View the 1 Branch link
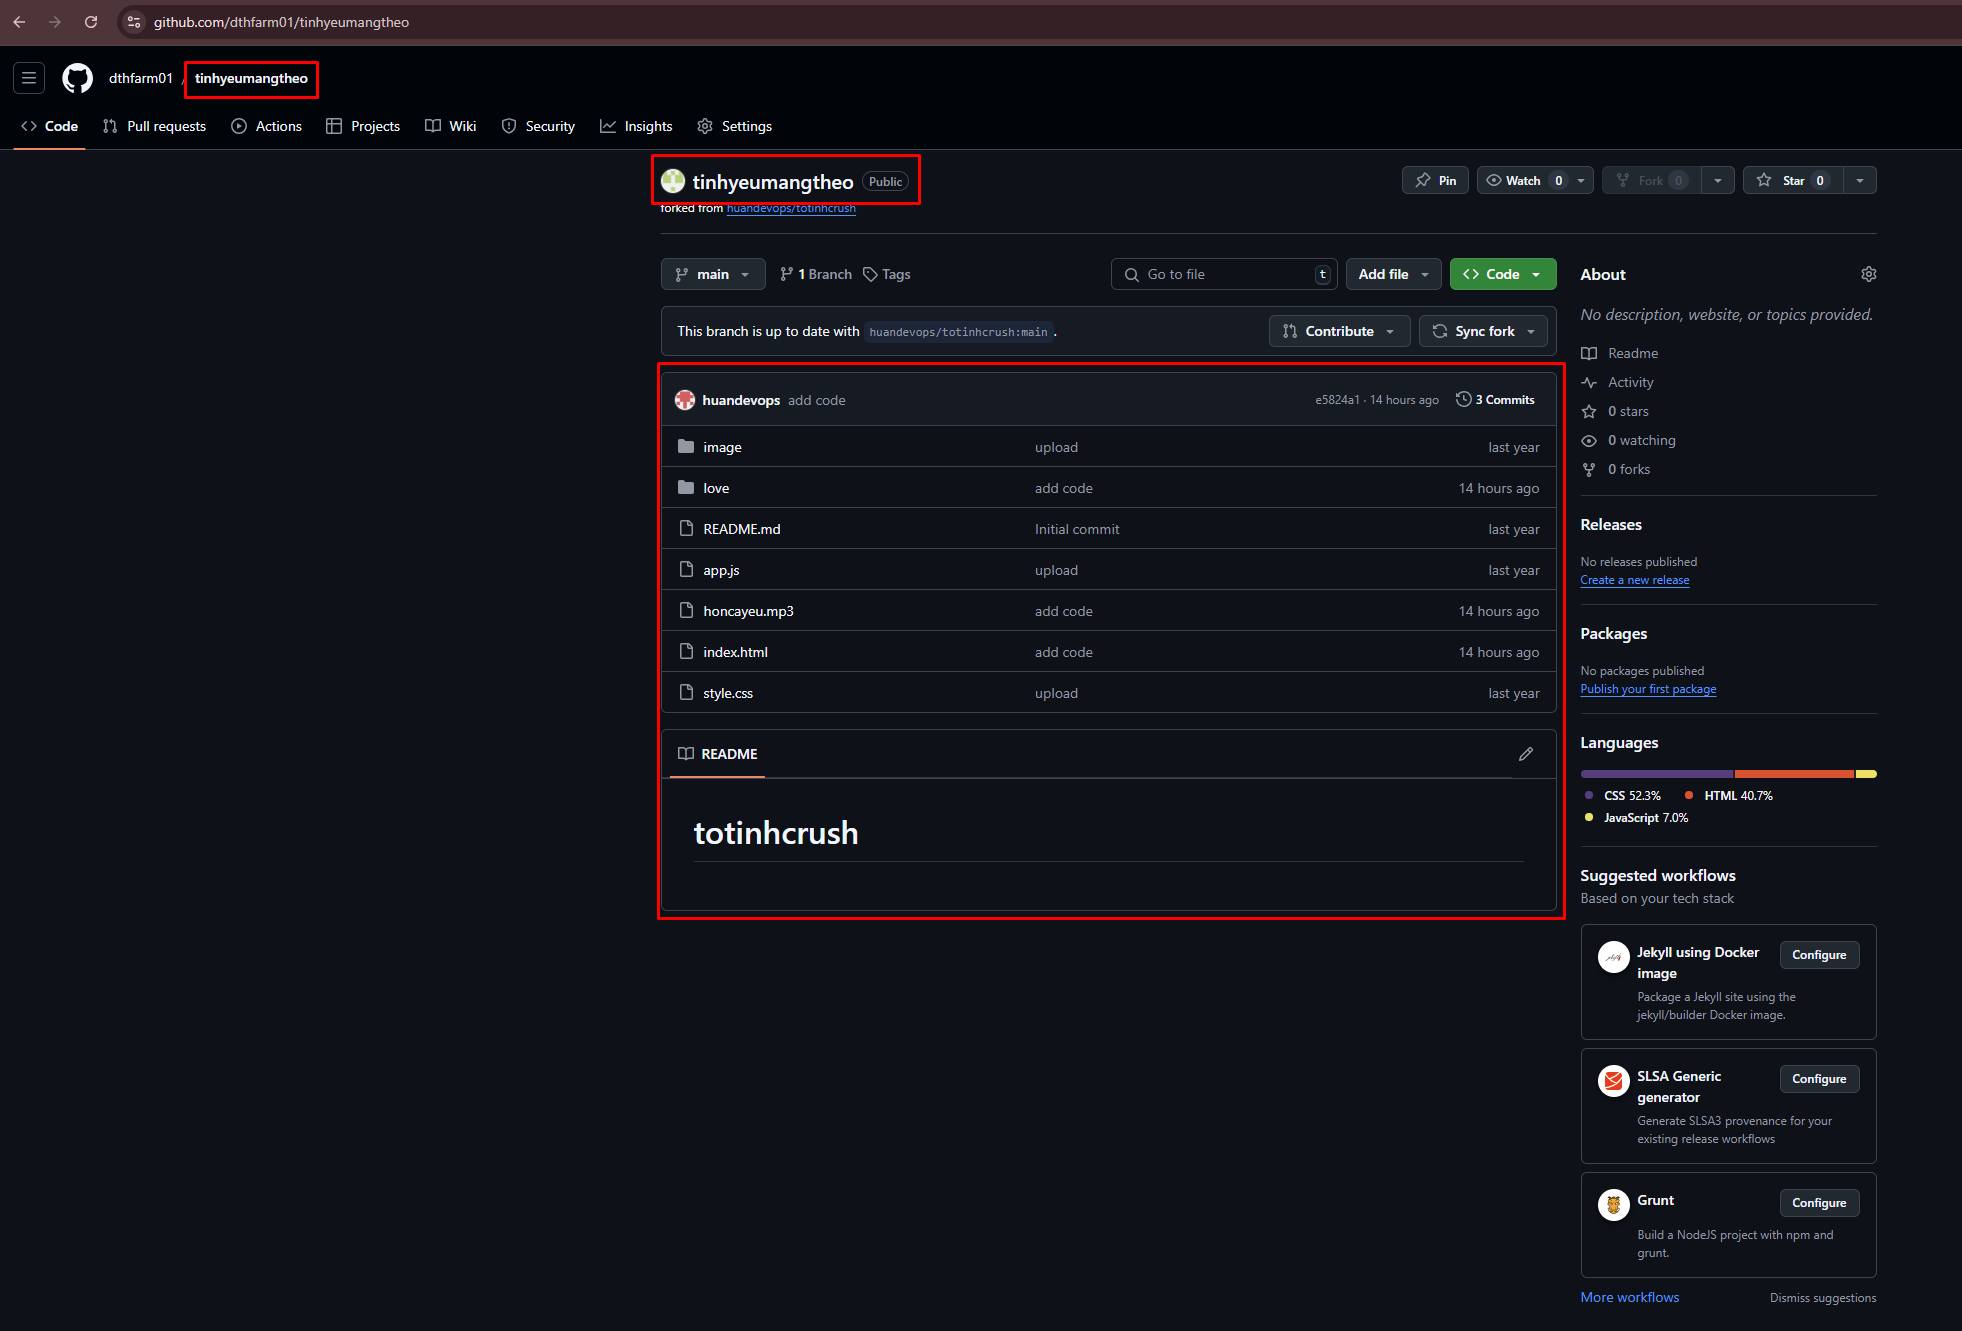 point(816,274)
